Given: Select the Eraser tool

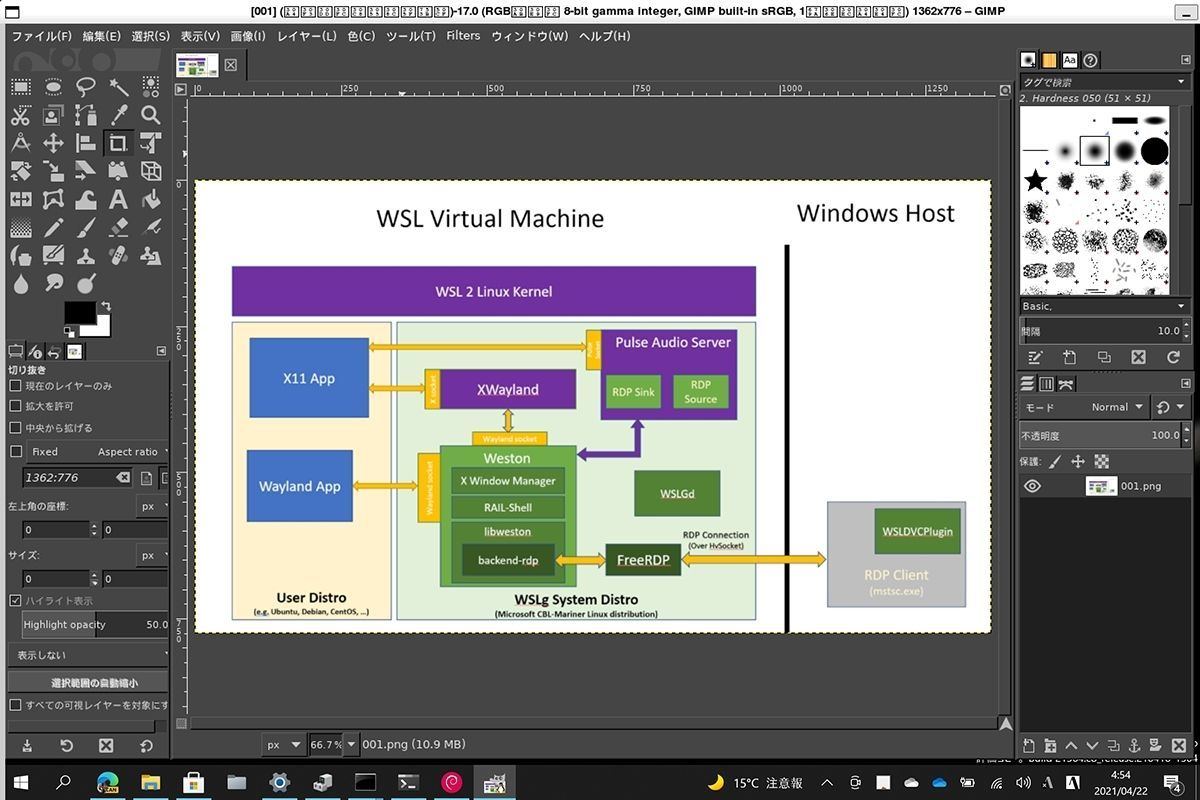Looking at the screenshot, I should pos(118,227).
